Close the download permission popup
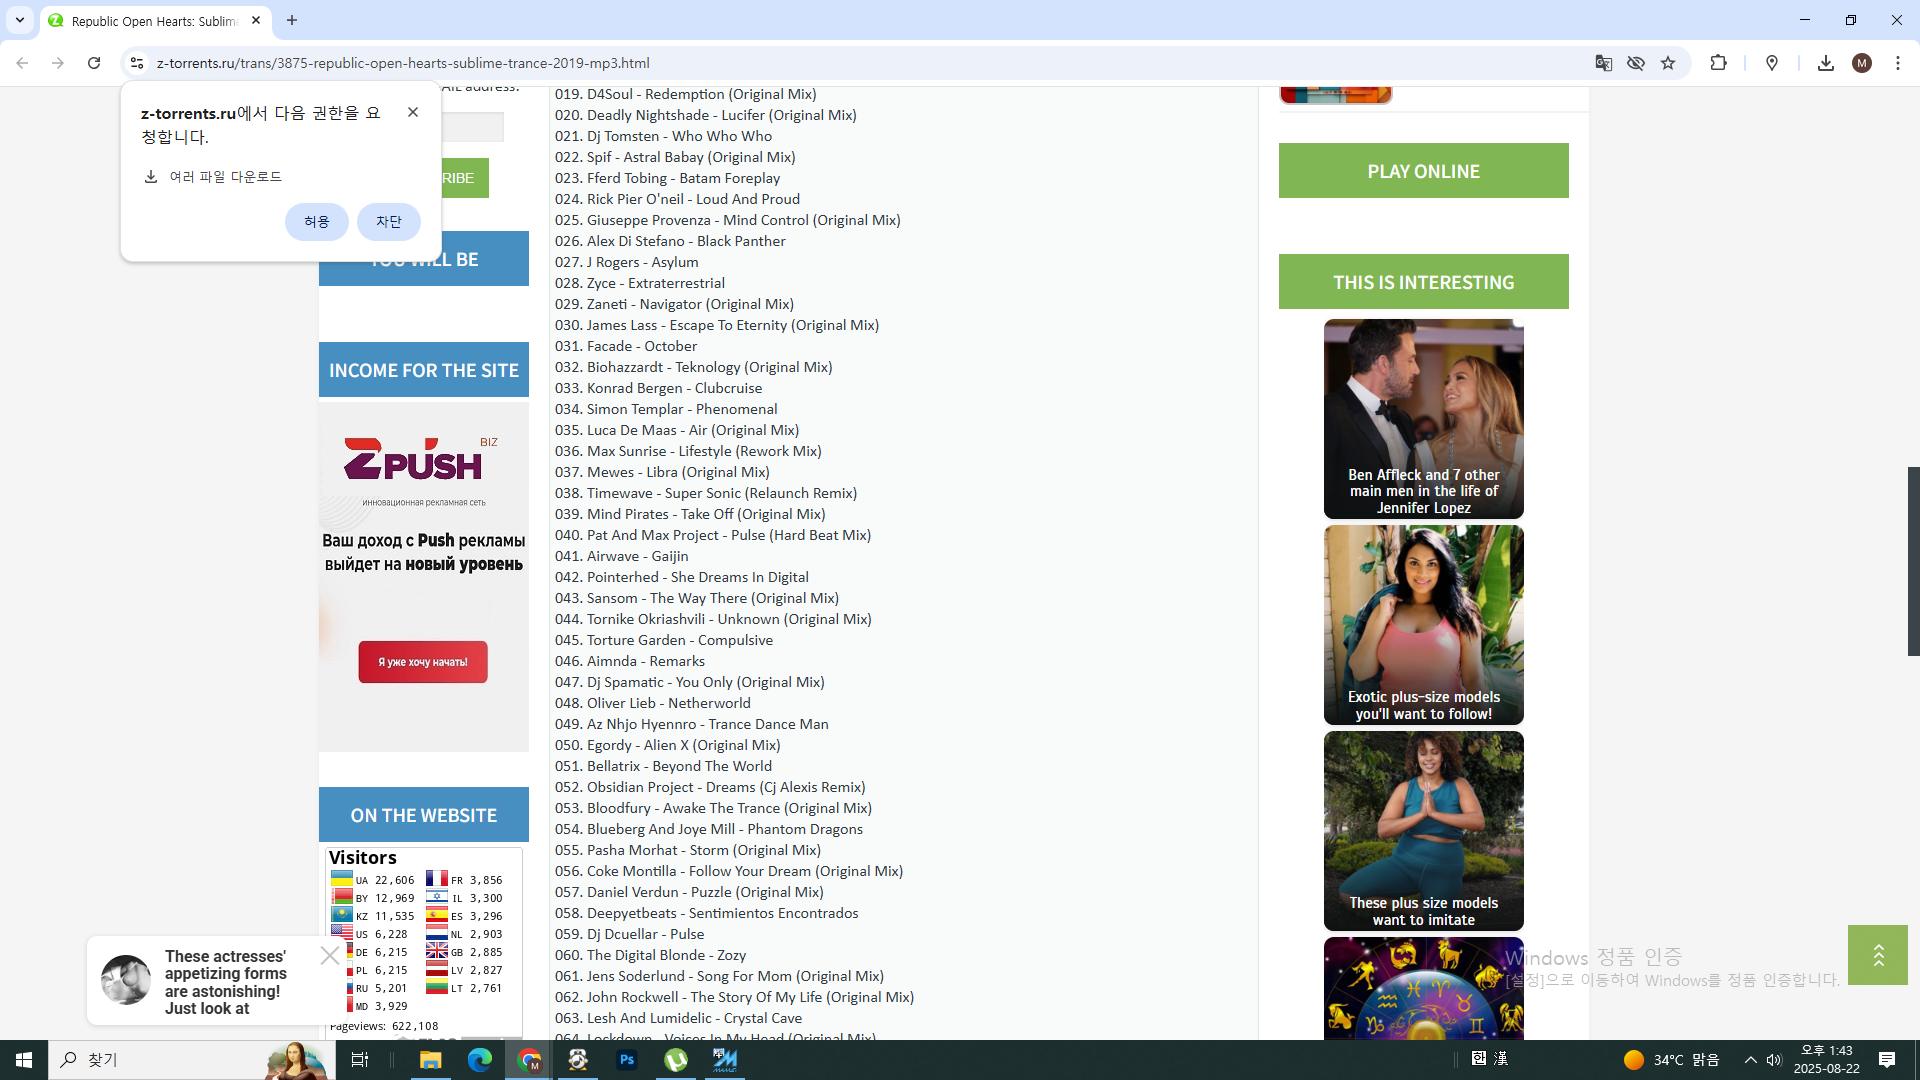The image size is (1920, 1080). pos(413,112)
